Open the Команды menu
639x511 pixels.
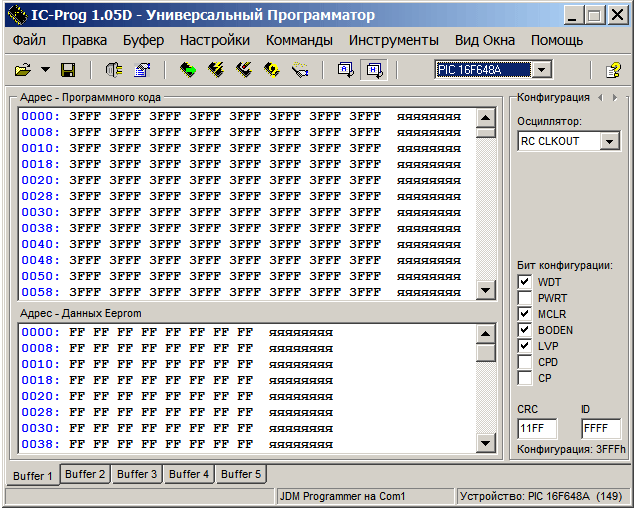pyautogui.click(x=299, y=40)
